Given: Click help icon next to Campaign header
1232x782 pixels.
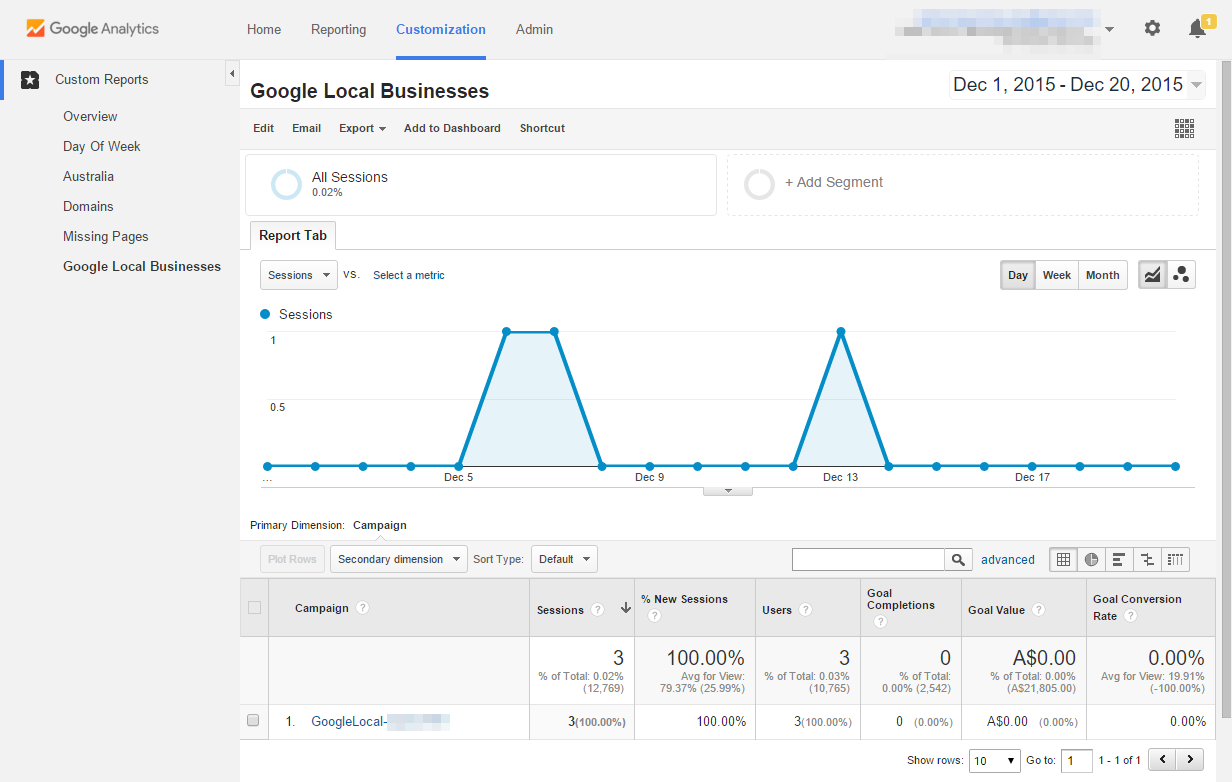Looking at the screenshot, I should pyautogui.click(x=363, y=608).
